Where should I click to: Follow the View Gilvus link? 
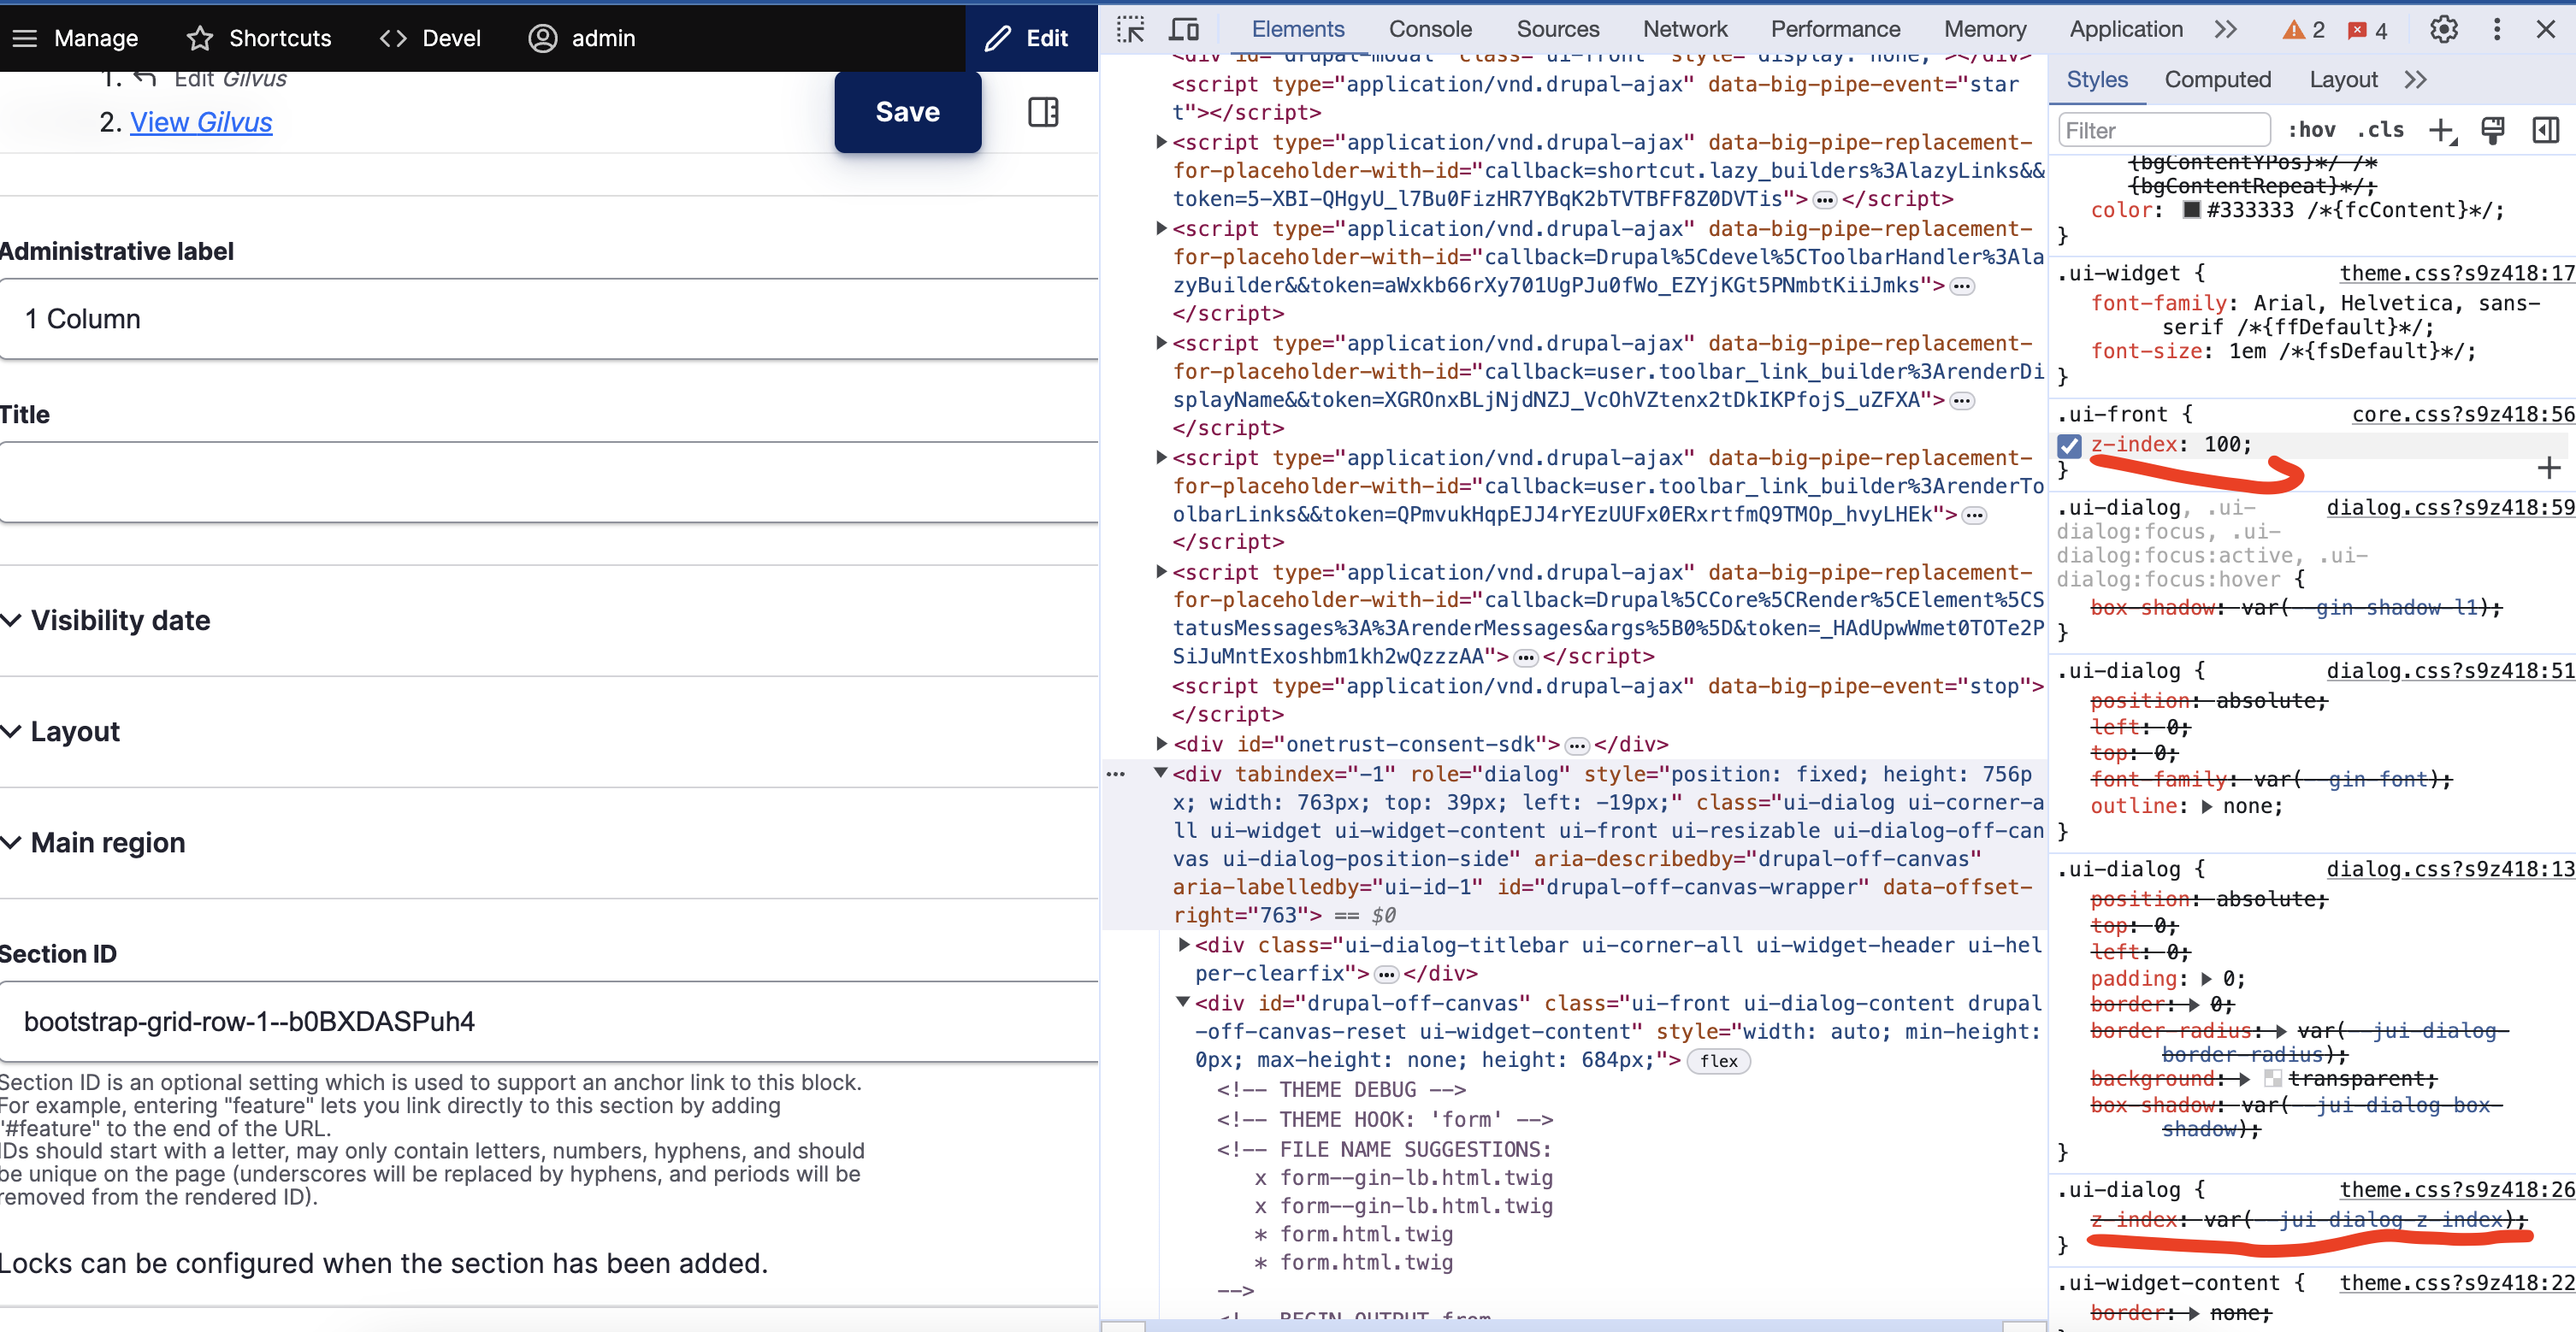(201, 122)
